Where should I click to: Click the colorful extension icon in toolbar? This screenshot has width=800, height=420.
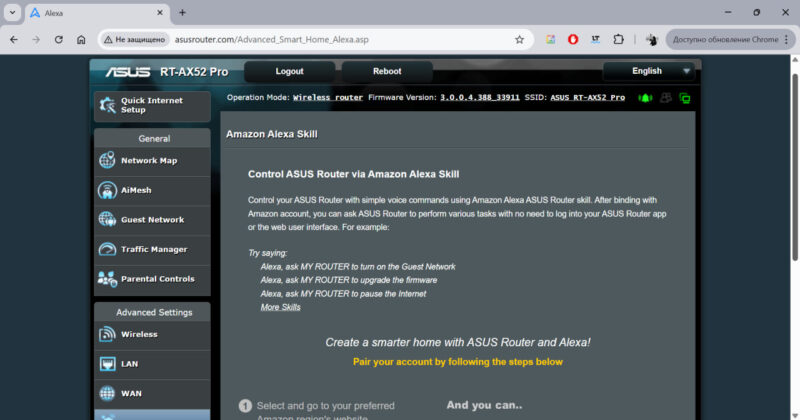coord(551,39)
